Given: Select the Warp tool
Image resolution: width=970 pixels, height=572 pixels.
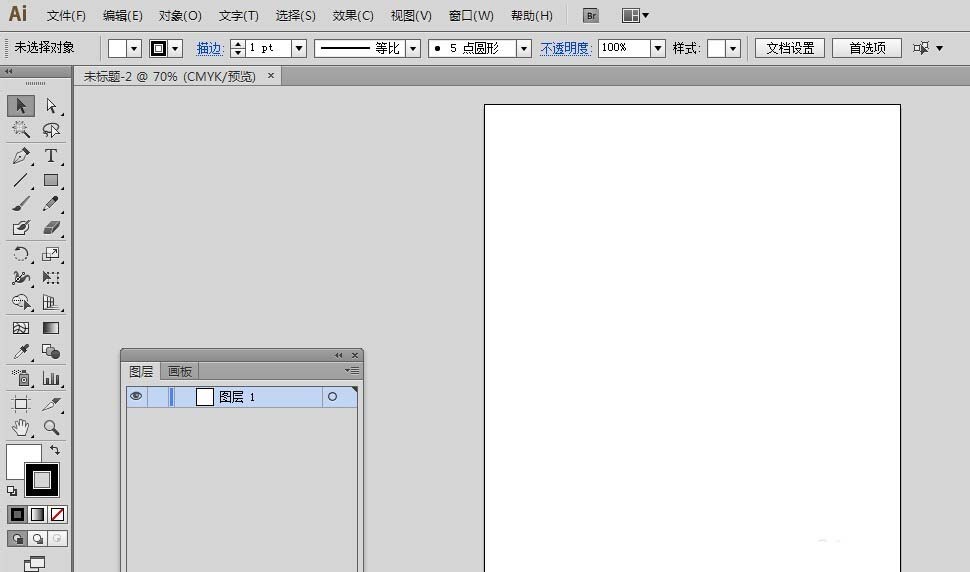Looking at the screenshot, I should (x=20, y=278).
